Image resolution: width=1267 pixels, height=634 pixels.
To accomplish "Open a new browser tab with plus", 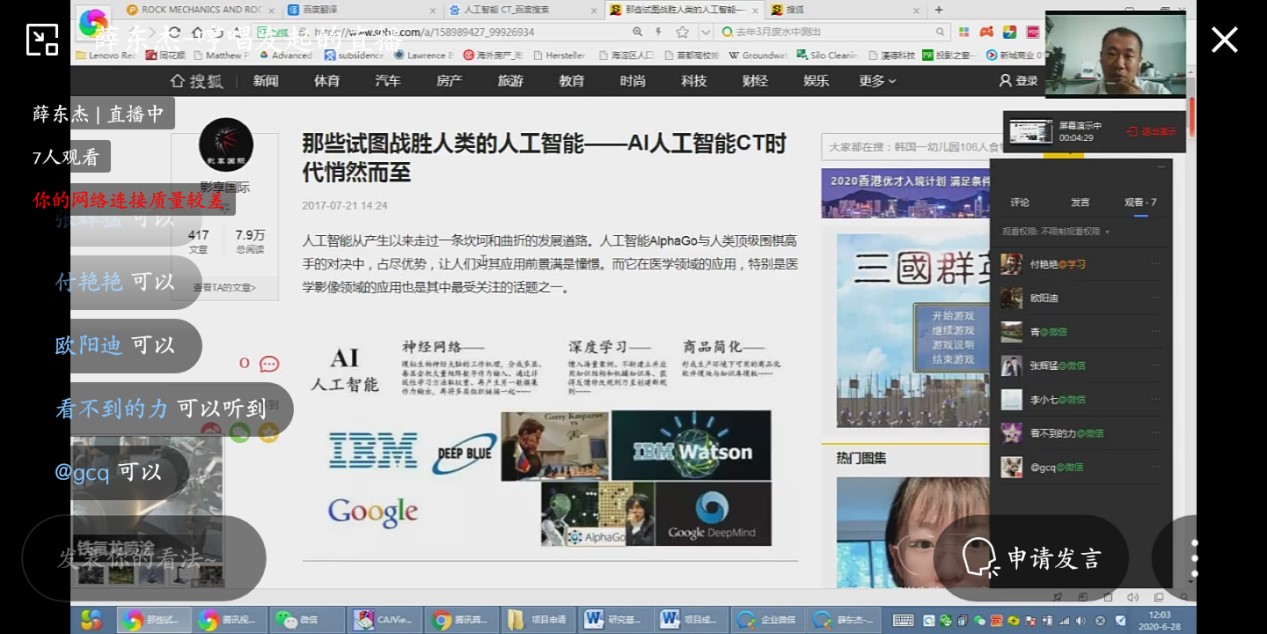I will (937, 10).
